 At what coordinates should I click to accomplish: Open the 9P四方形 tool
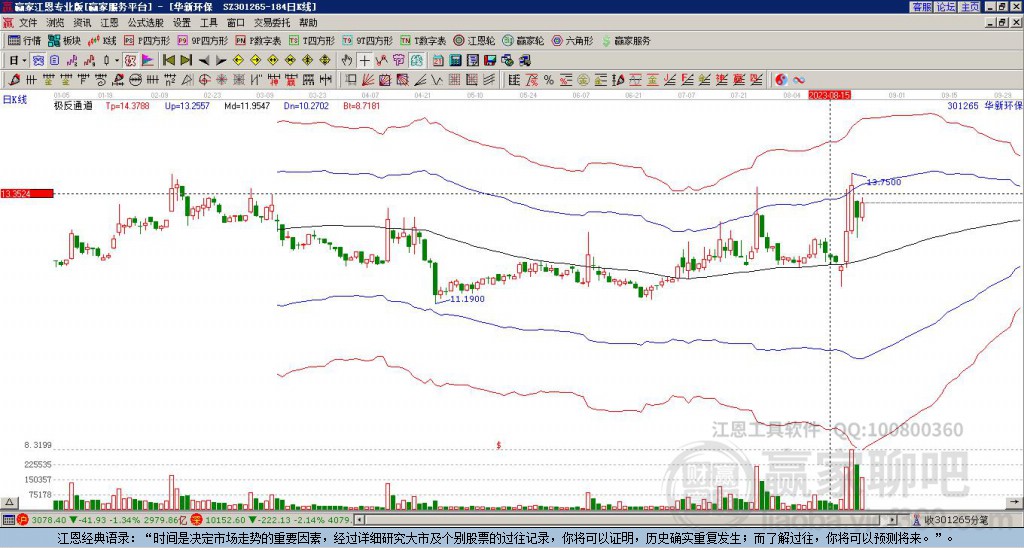203,40
